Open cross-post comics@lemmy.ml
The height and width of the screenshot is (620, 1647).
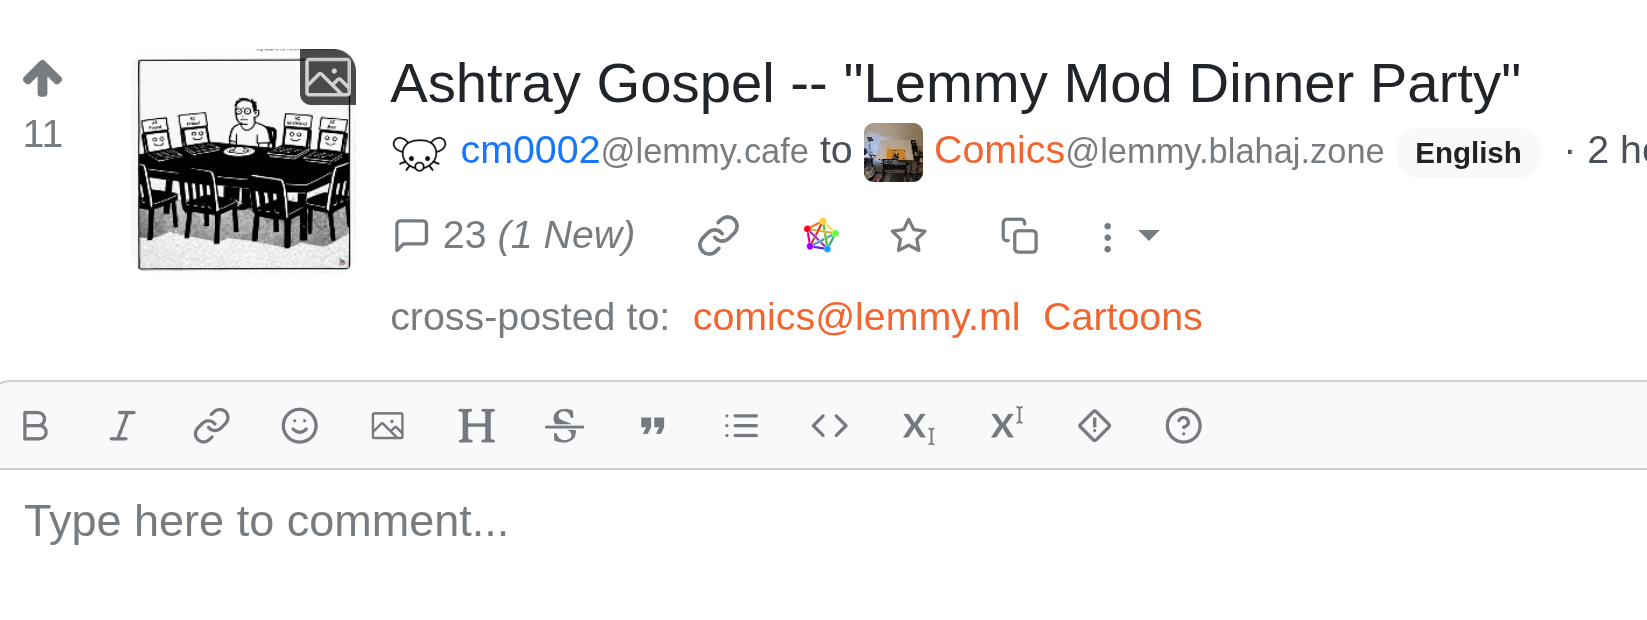[856, 317]
